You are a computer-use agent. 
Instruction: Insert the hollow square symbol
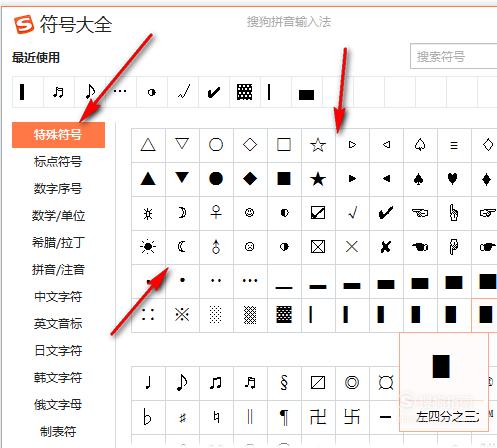(284, 145)
